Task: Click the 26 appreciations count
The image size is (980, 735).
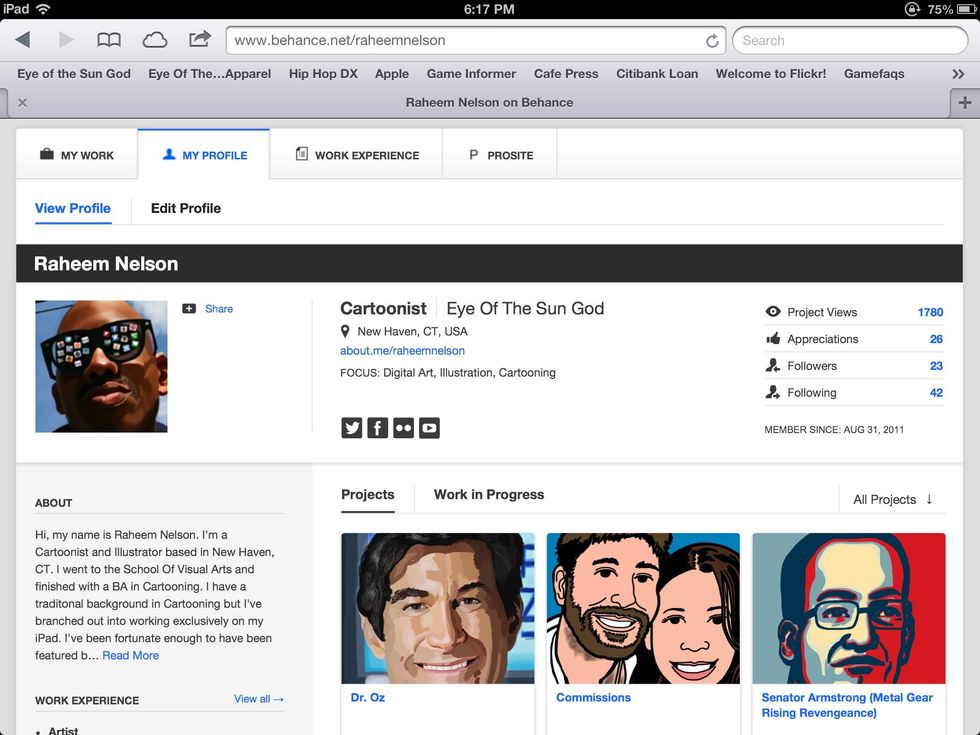Action: (x=936, y=339)
